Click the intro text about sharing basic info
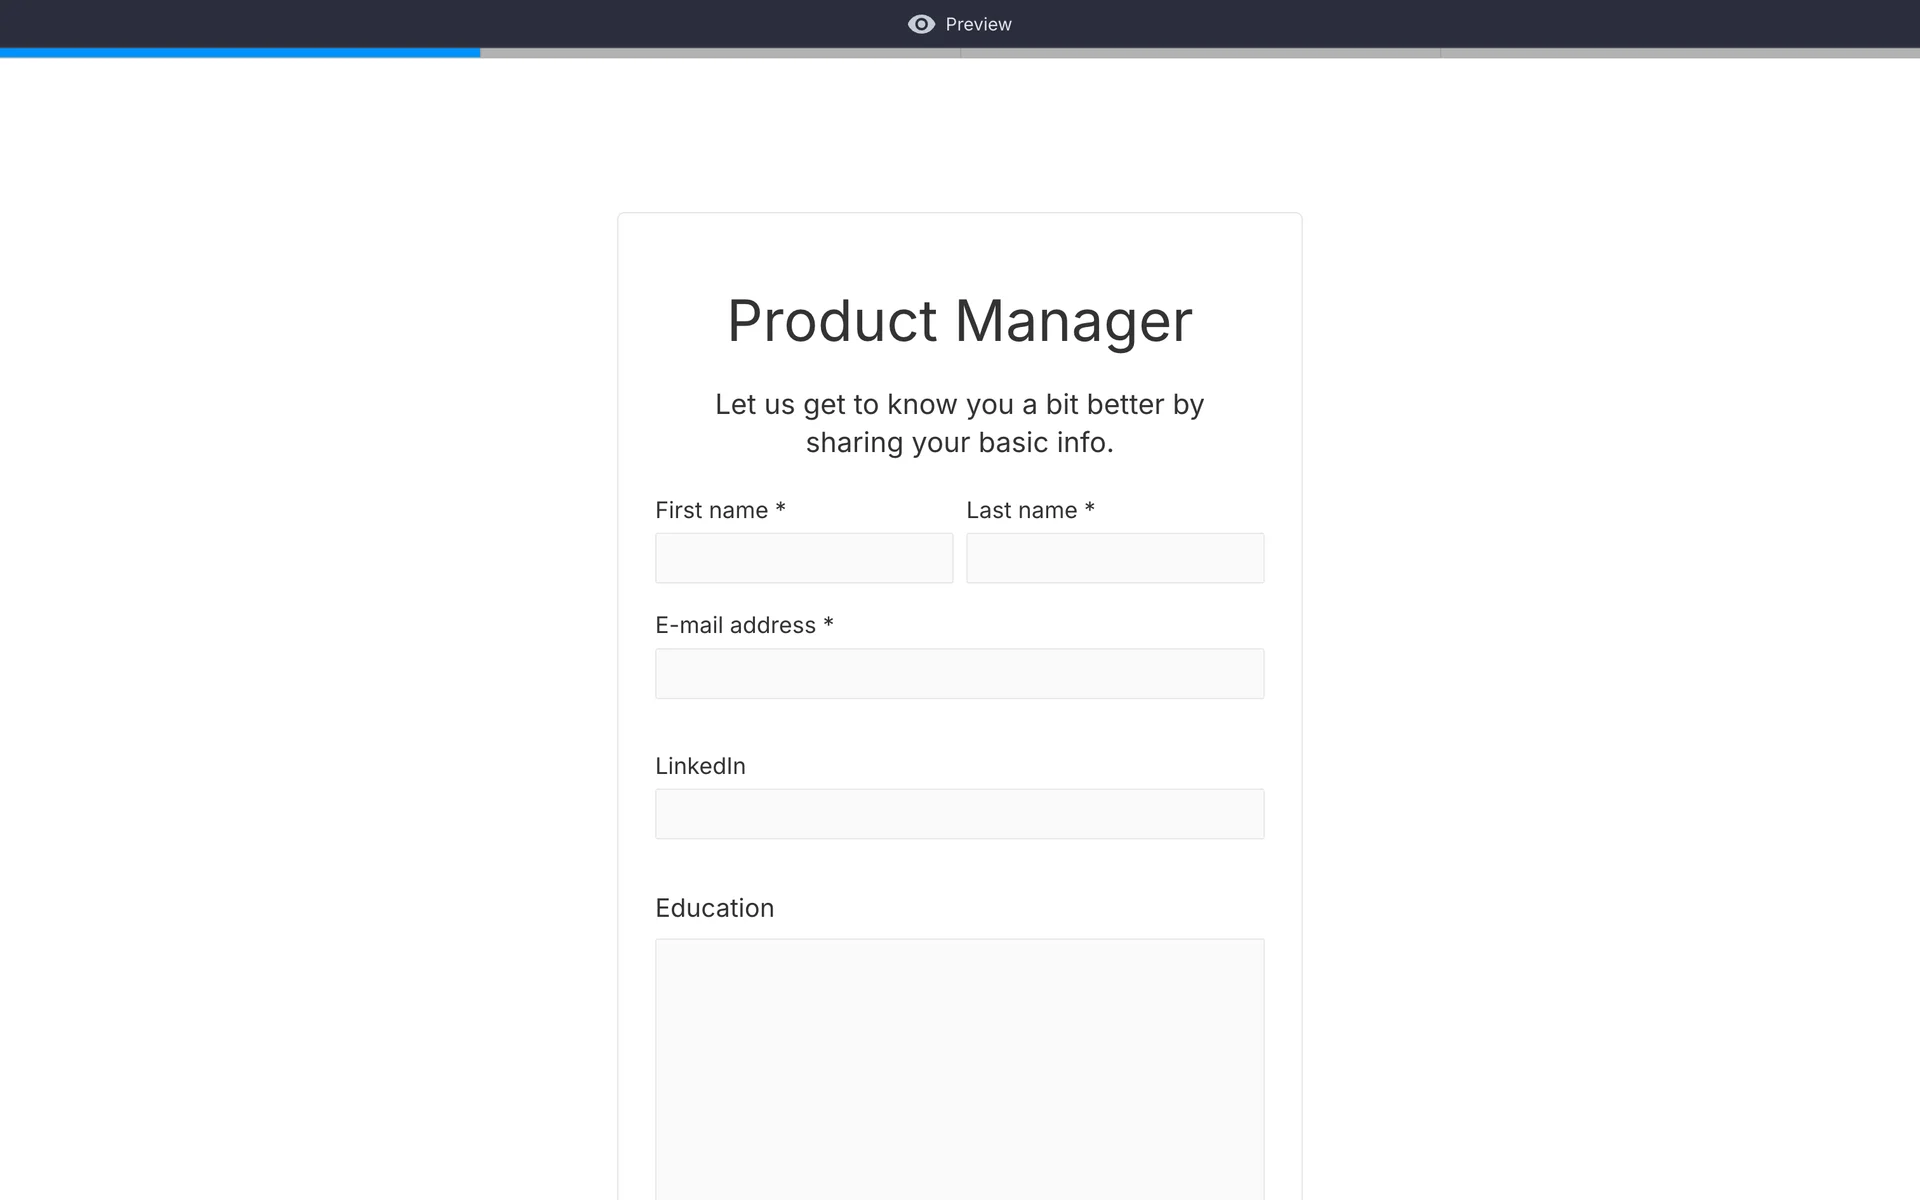 tap(959, 423)
